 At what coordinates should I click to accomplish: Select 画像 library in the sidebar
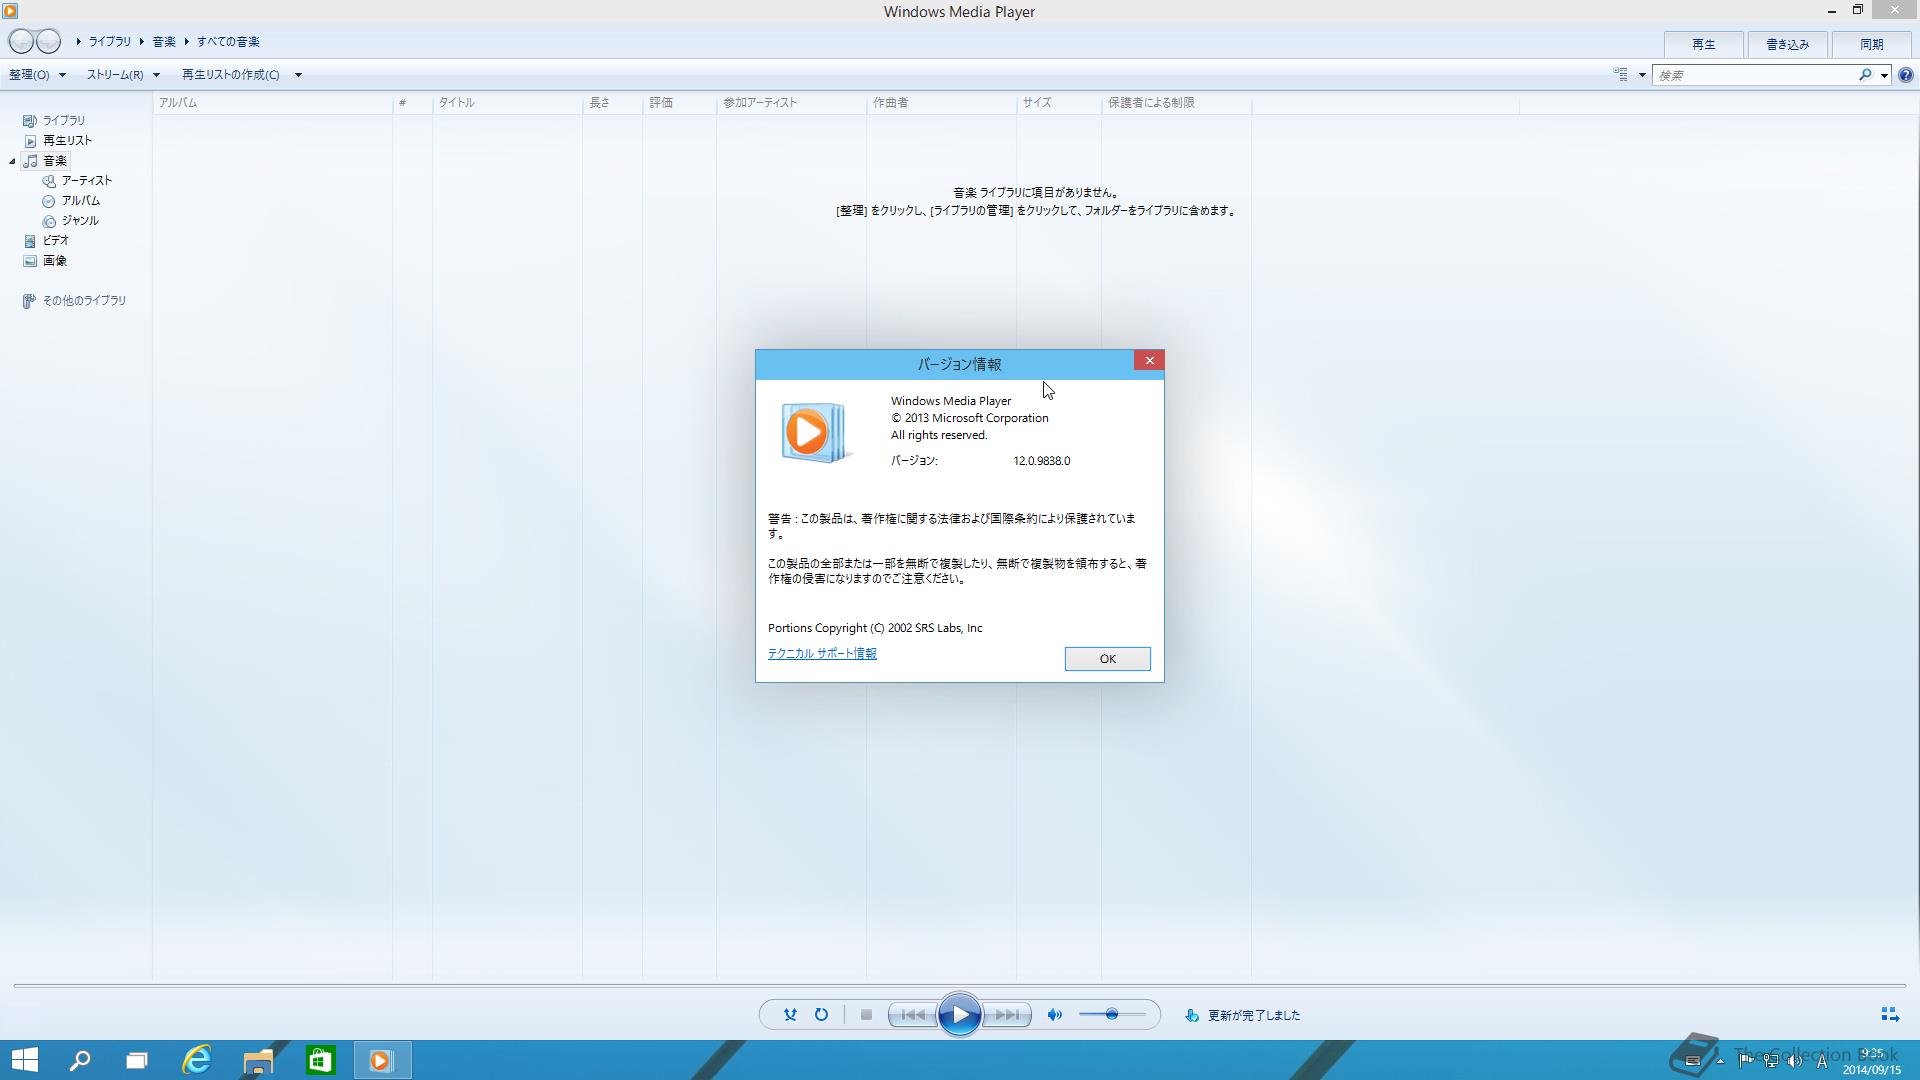click(54, 260)
